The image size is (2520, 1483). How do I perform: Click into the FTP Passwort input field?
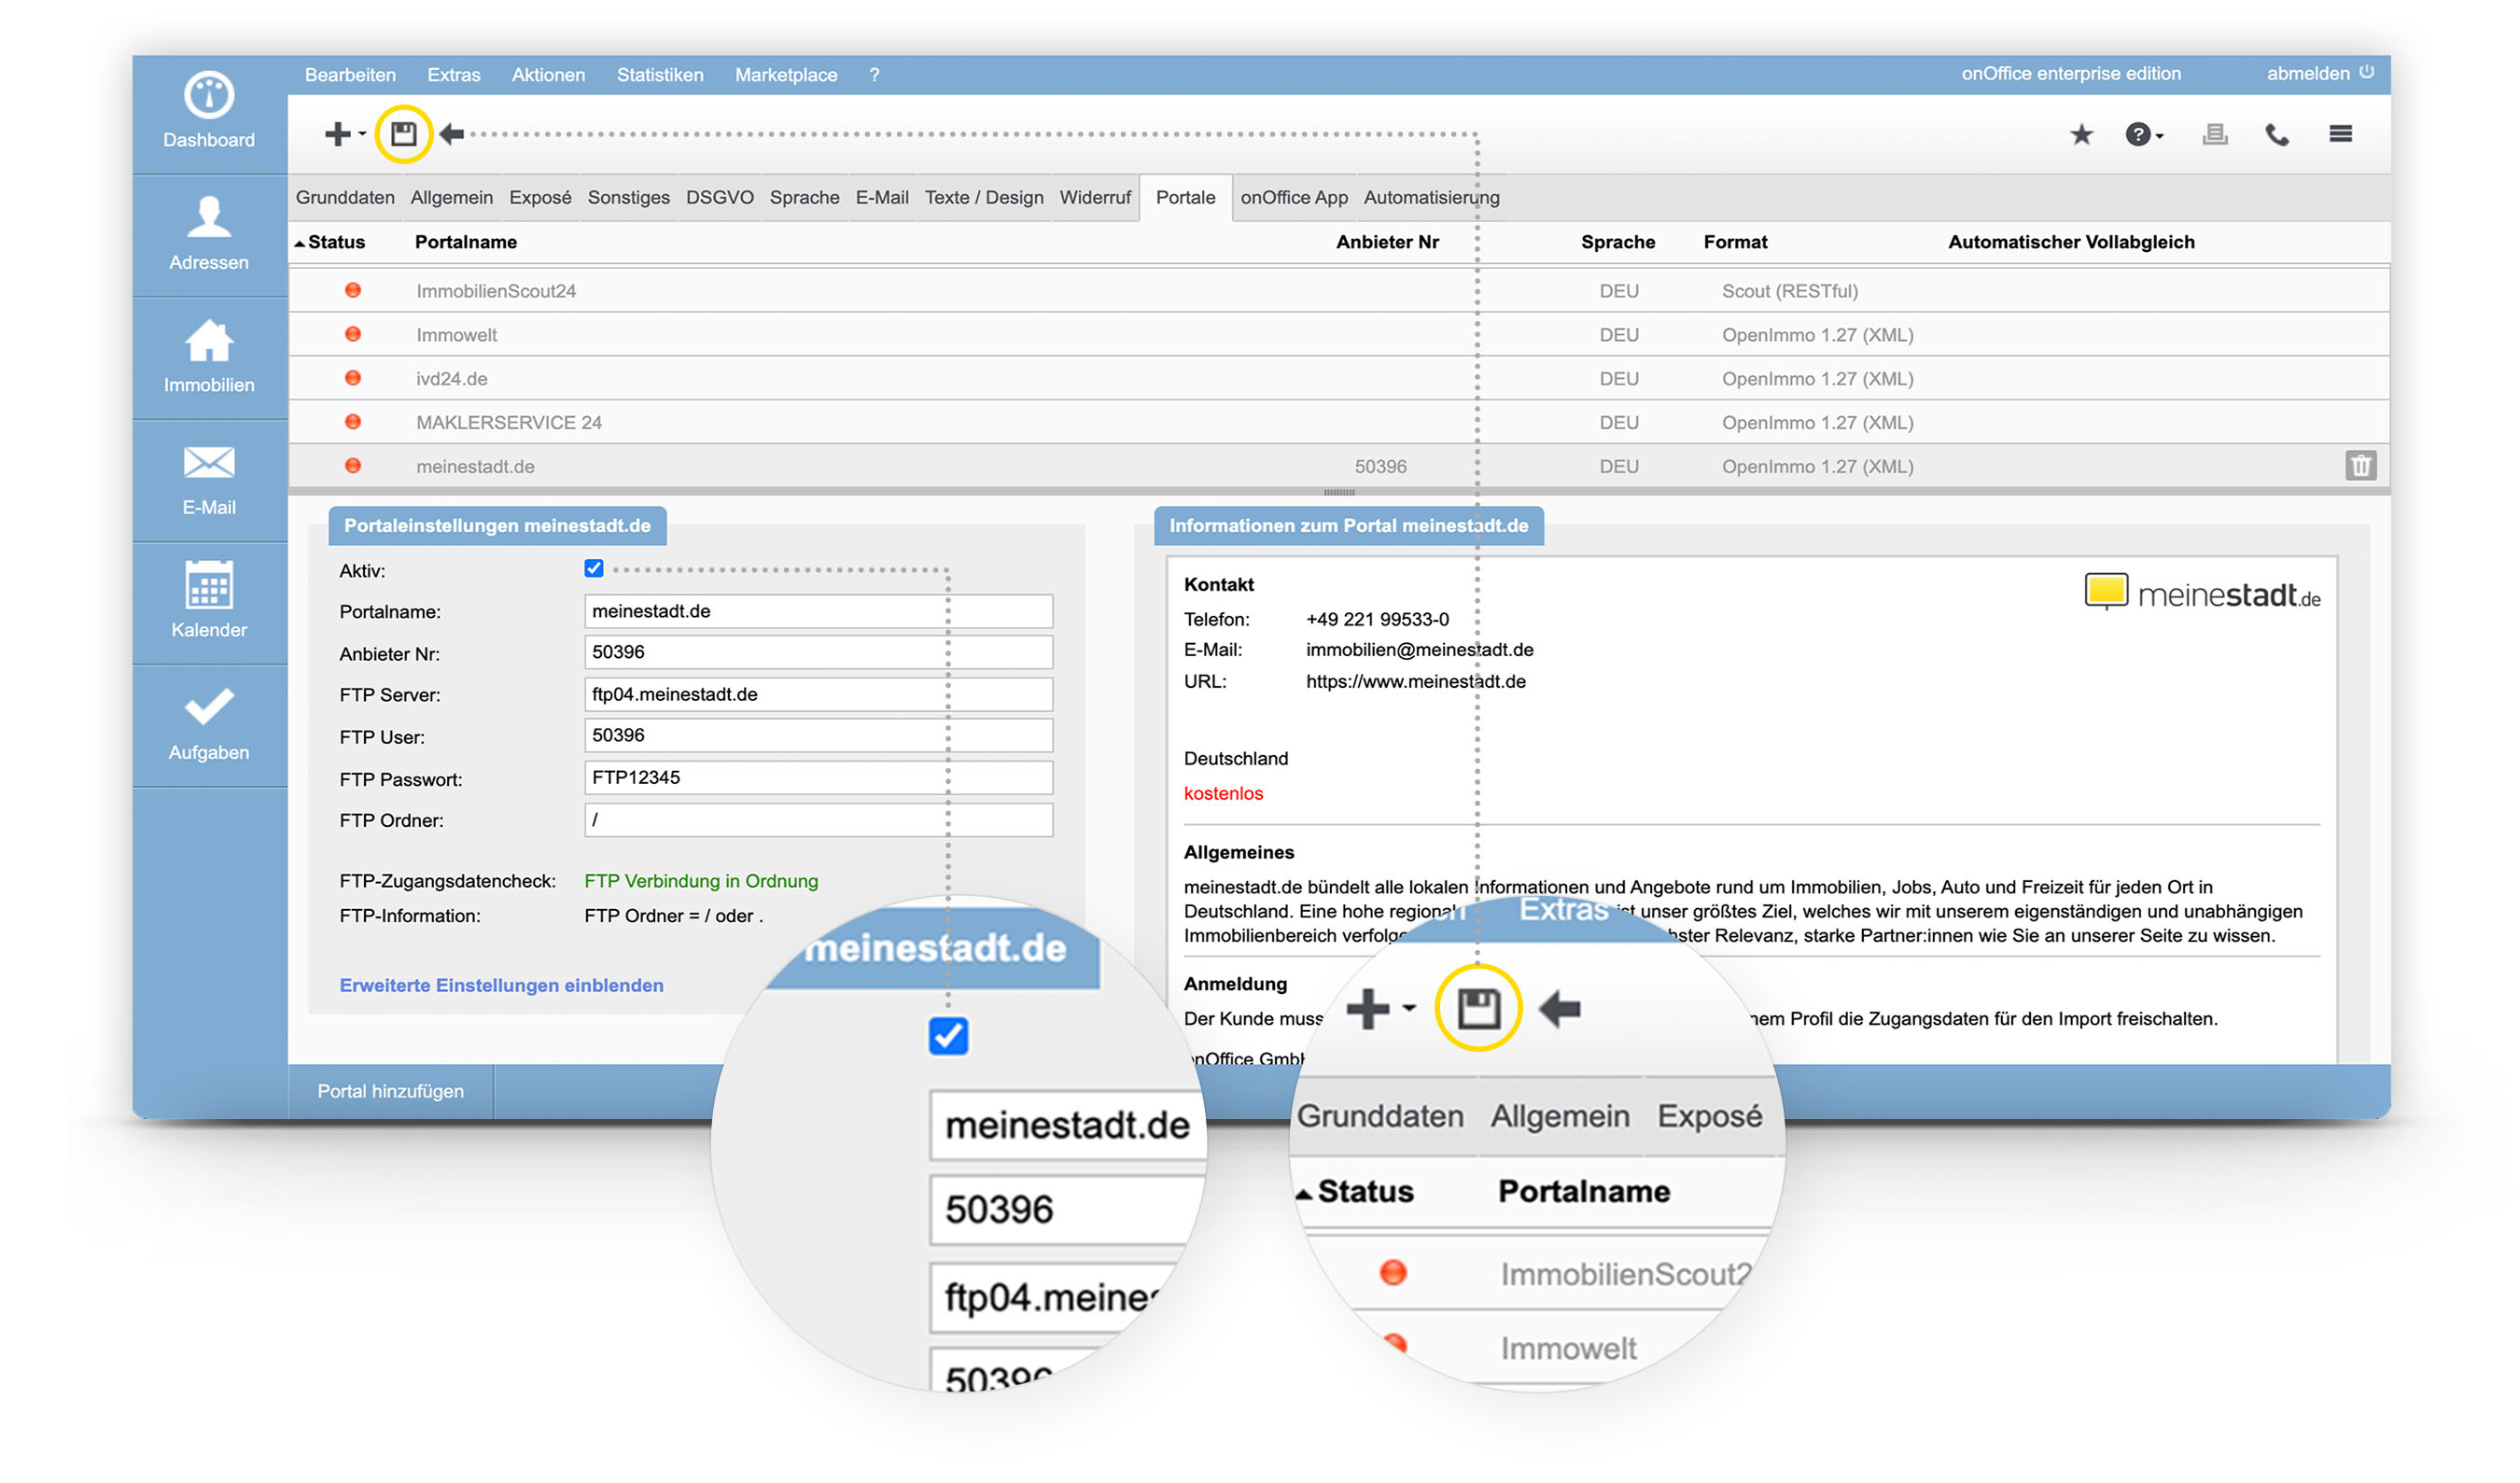point(819,778)
